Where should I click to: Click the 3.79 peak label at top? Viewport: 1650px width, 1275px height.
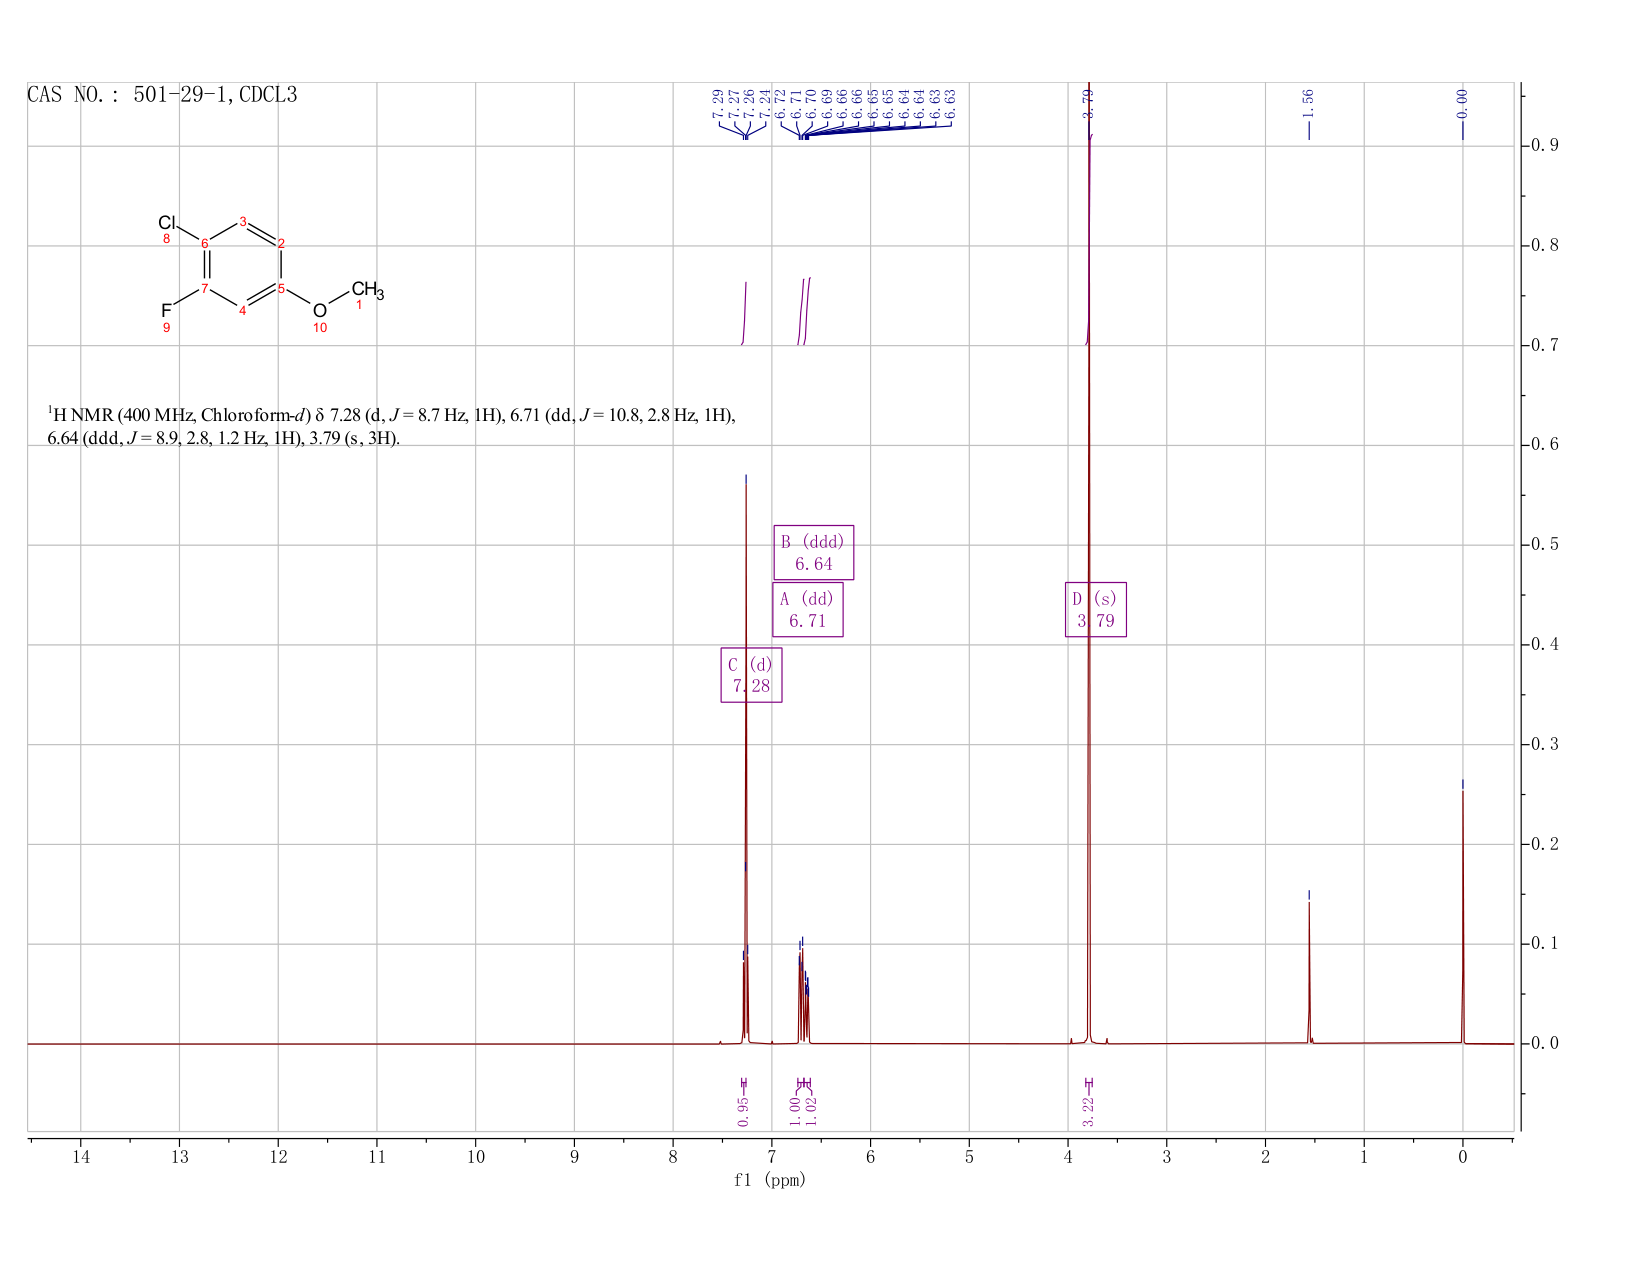(x=1088, y=103)
